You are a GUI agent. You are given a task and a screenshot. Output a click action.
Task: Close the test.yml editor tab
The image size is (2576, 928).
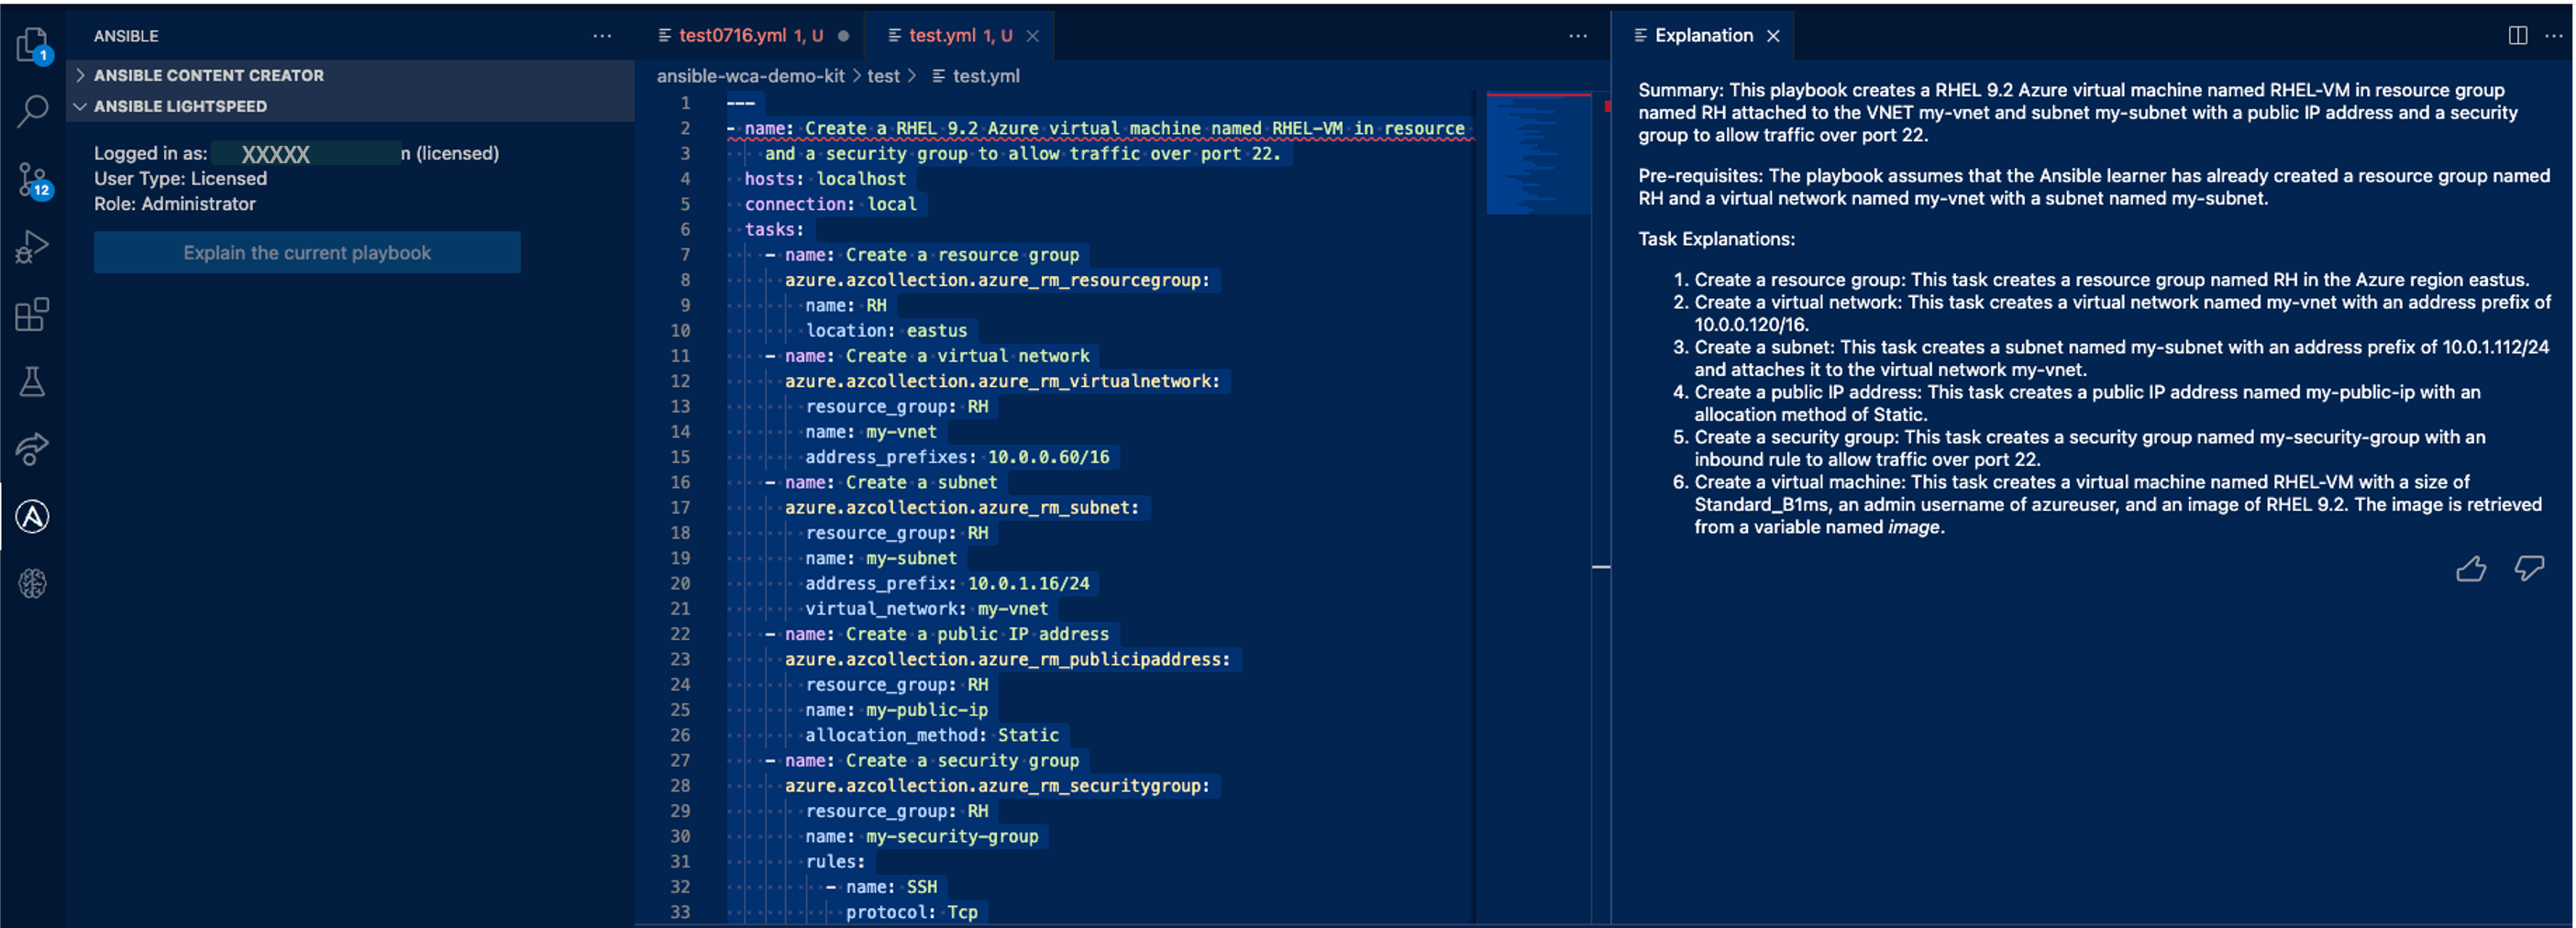(x=1033, y=36)
